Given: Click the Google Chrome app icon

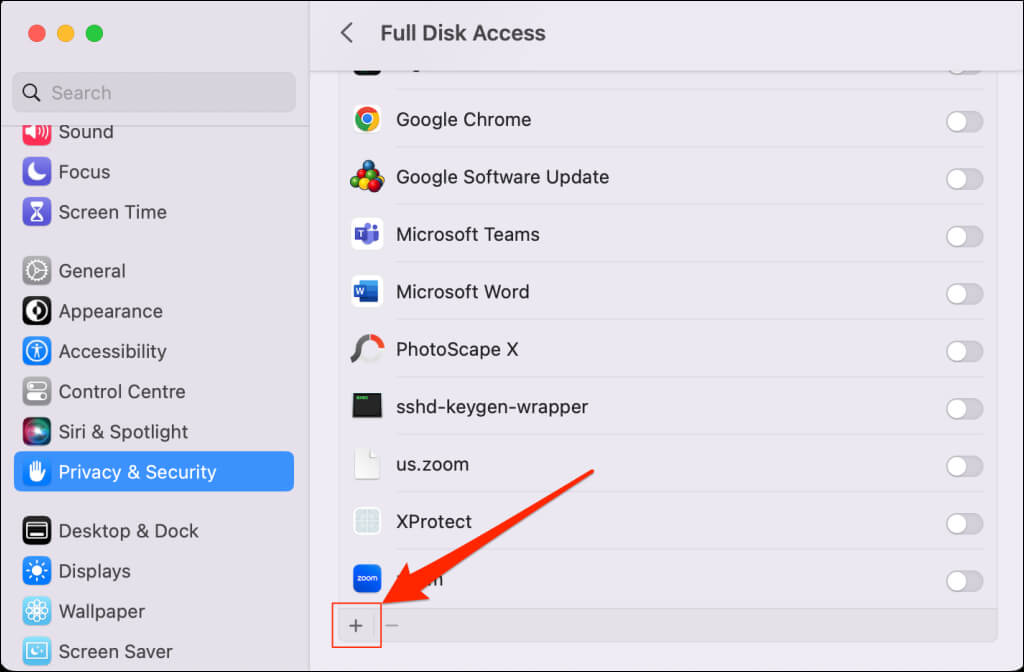Looking at the screenshot, I should point(367,120).
